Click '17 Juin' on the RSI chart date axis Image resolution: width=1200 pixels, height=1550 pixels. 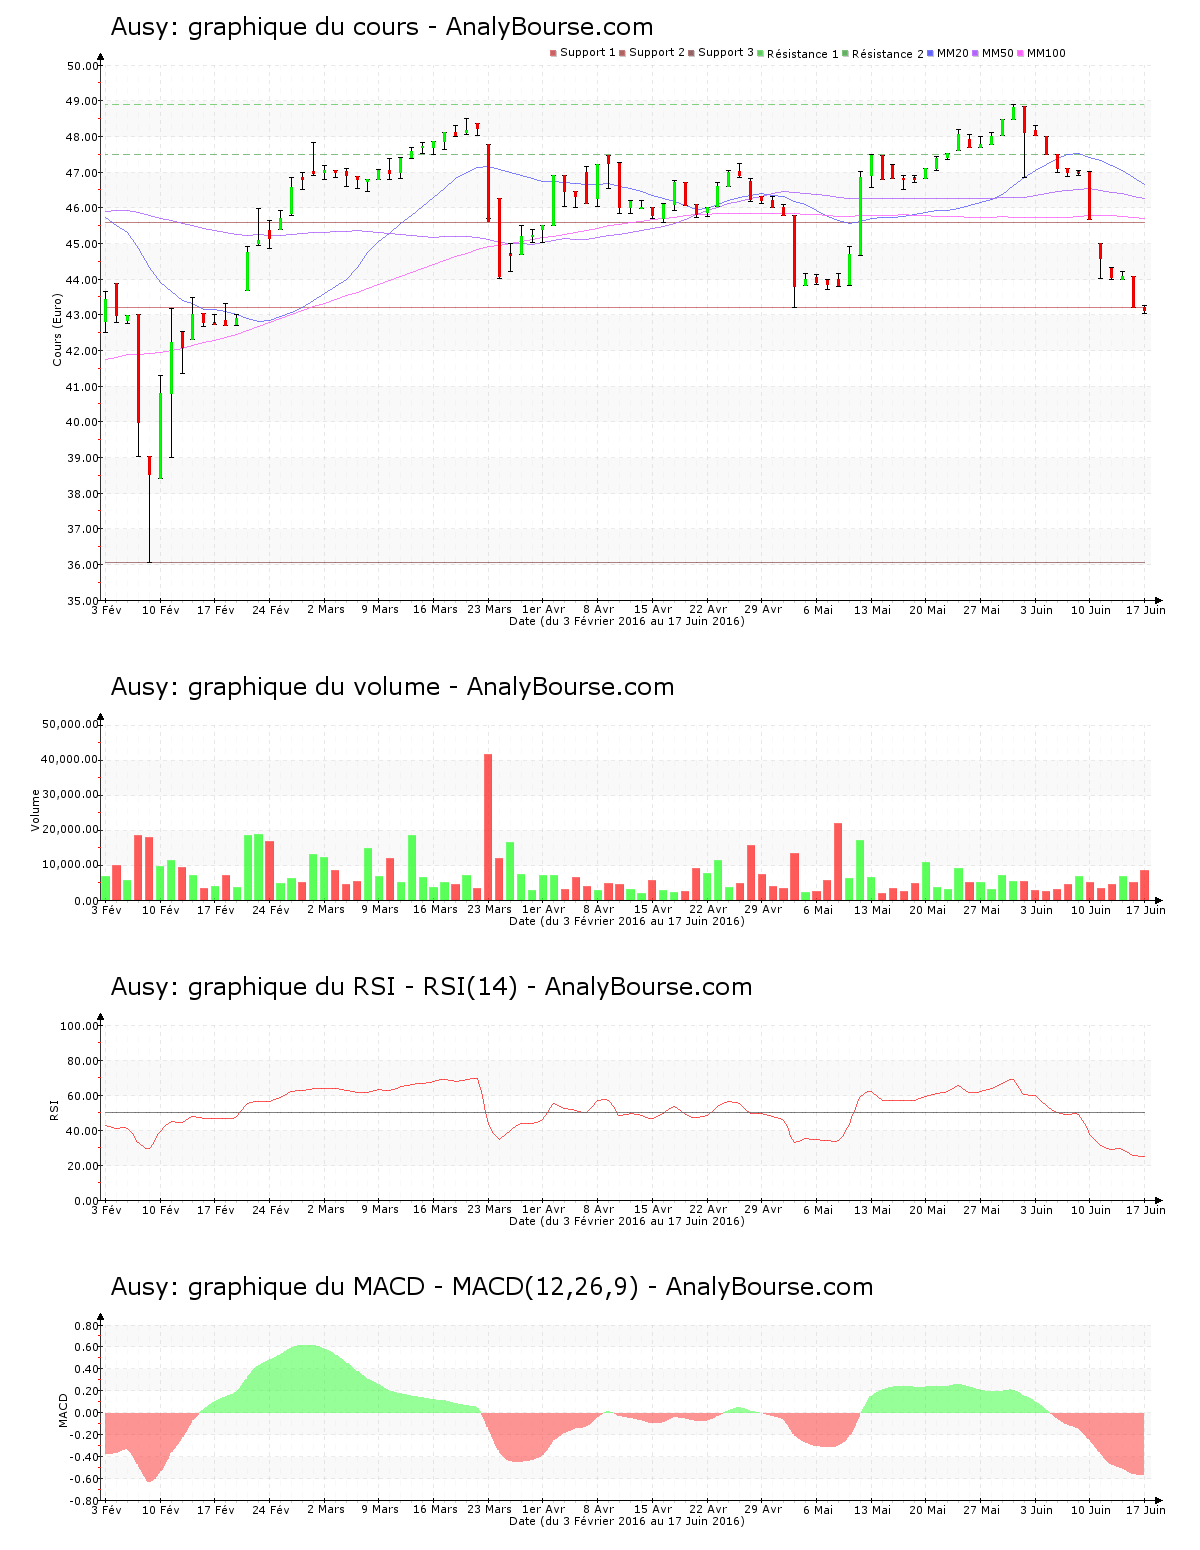click(1146, 1209)
